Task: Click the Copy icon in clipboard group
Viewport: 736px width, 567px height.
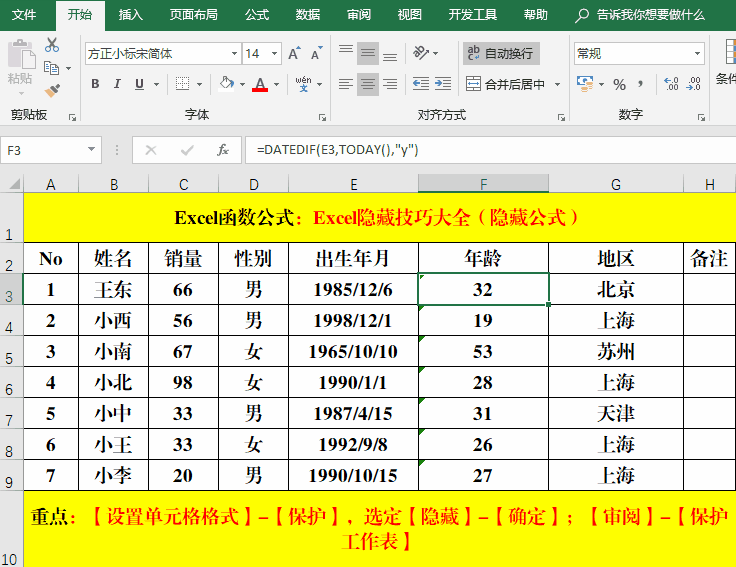Action: pos(51,69)
